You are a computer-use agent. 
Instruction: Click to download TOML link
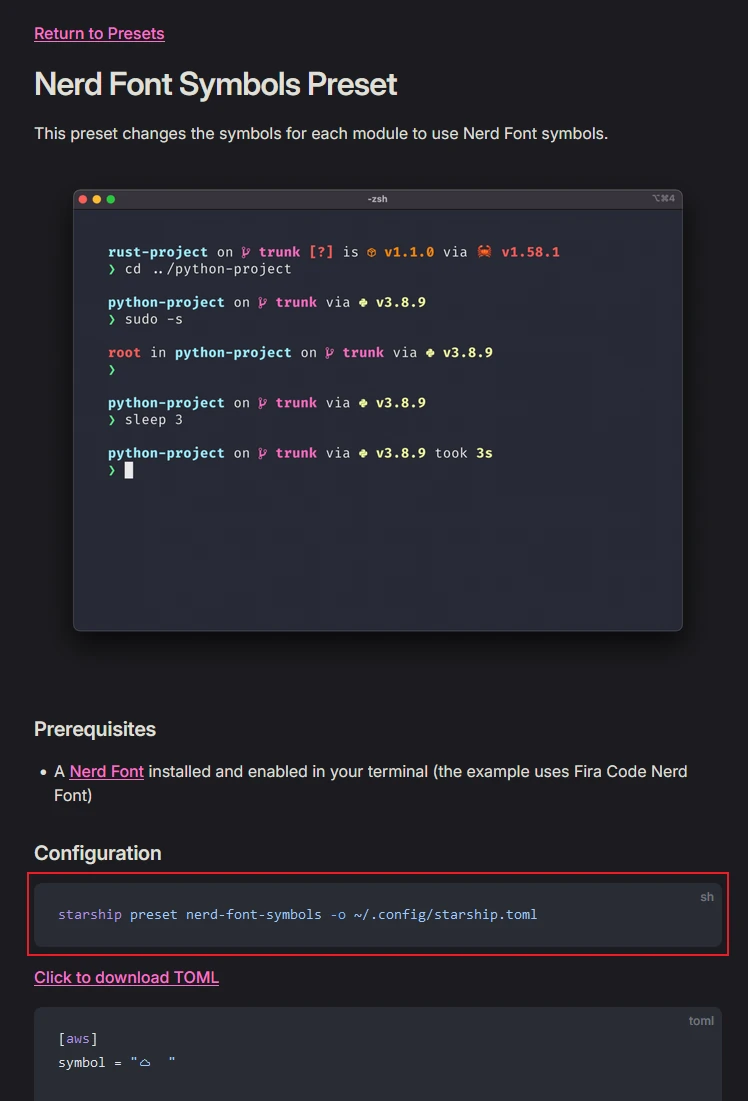pyautogui.click(x=126, y=977)
